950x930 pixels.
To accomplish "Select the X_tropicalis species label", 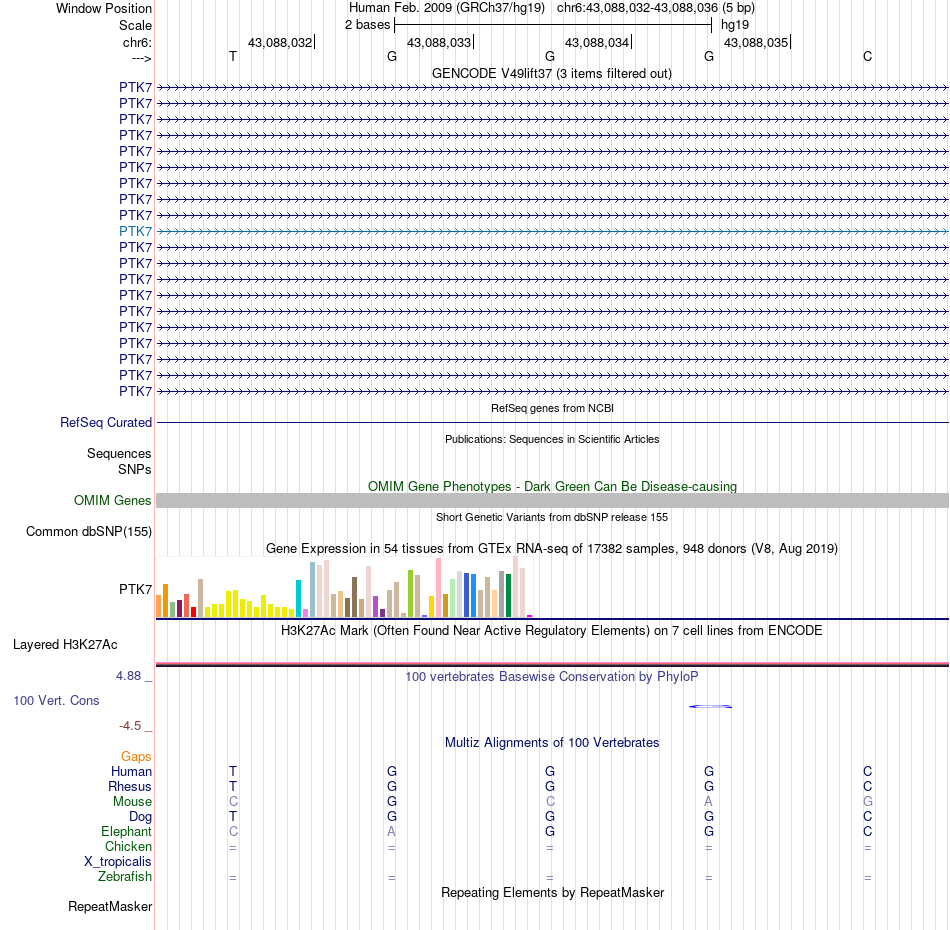I will (x=118, y=862).
